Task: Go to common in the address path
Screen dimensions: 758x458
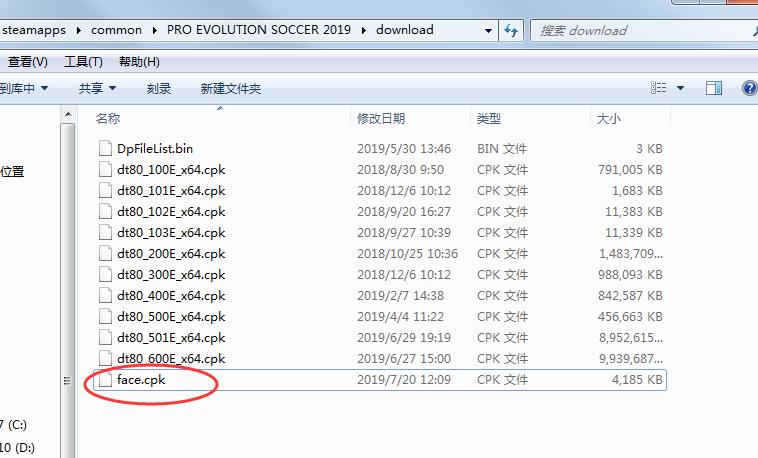Action: pyautogui.click(x=117, y=30)
